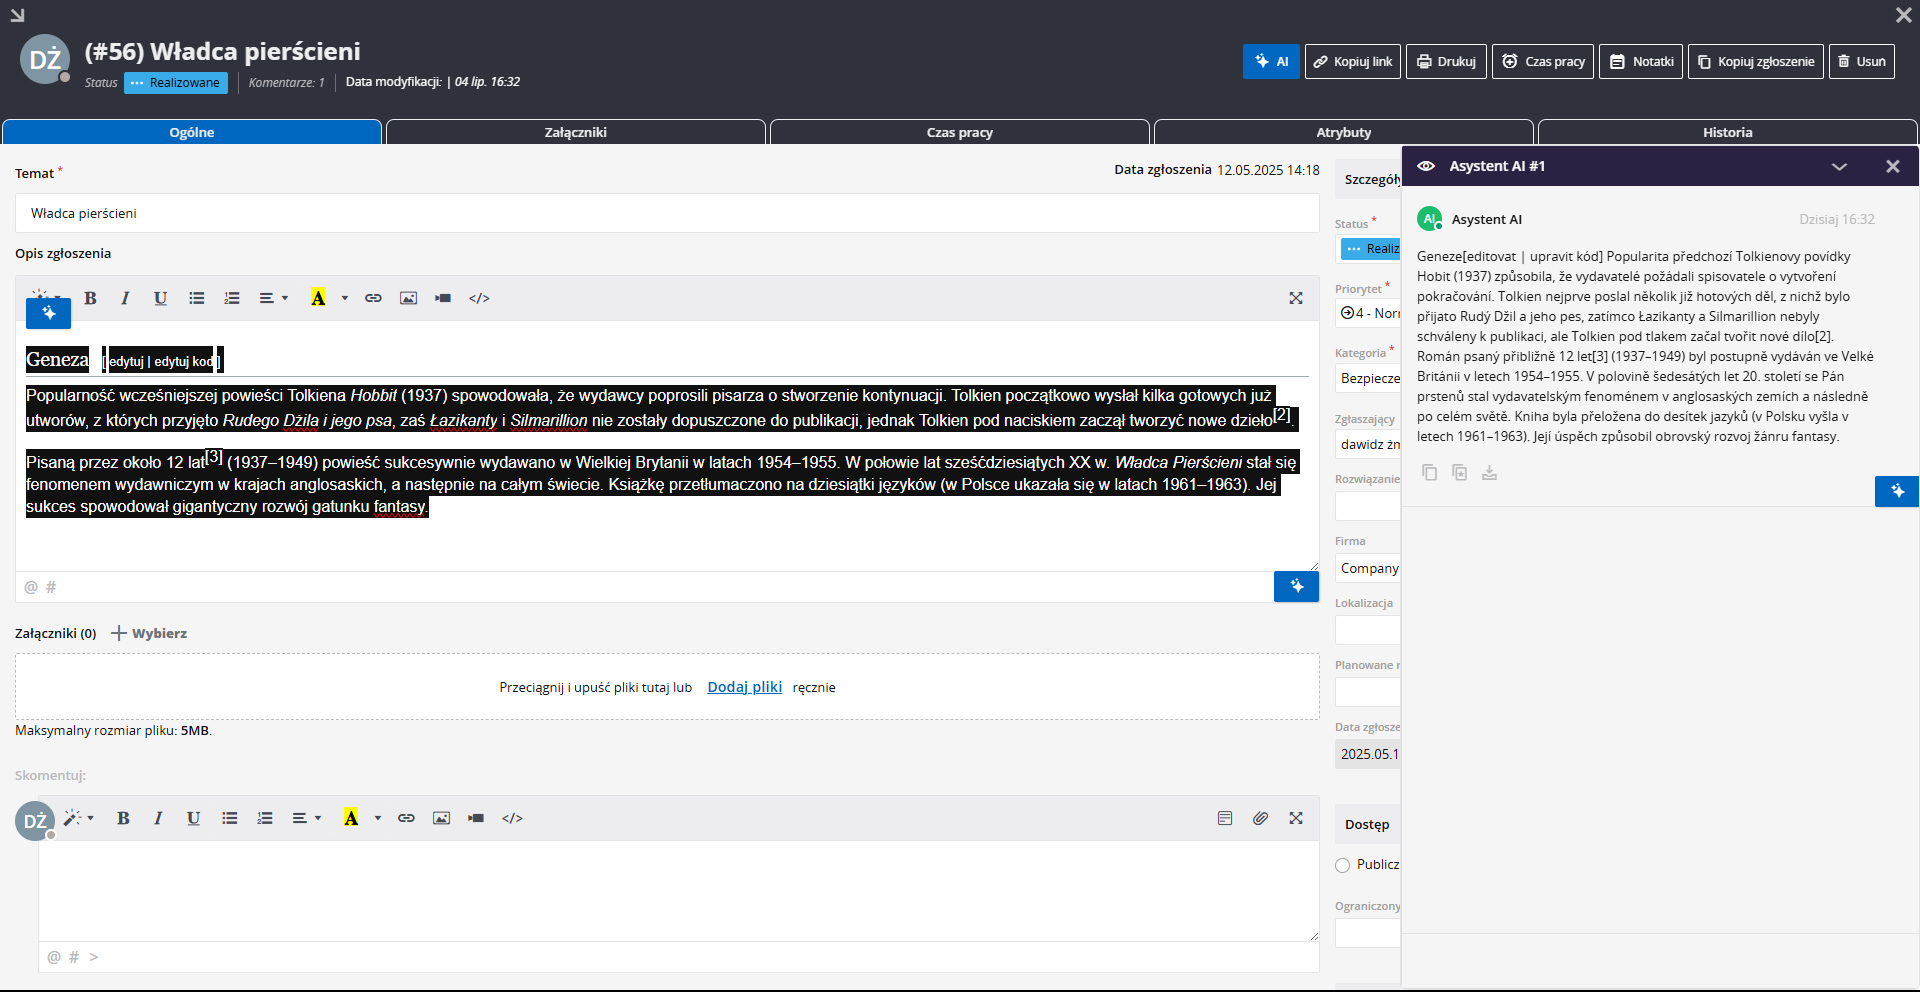
Task: Open highlight color dropdown arrow in comment editor
Action: coord(378,818)
